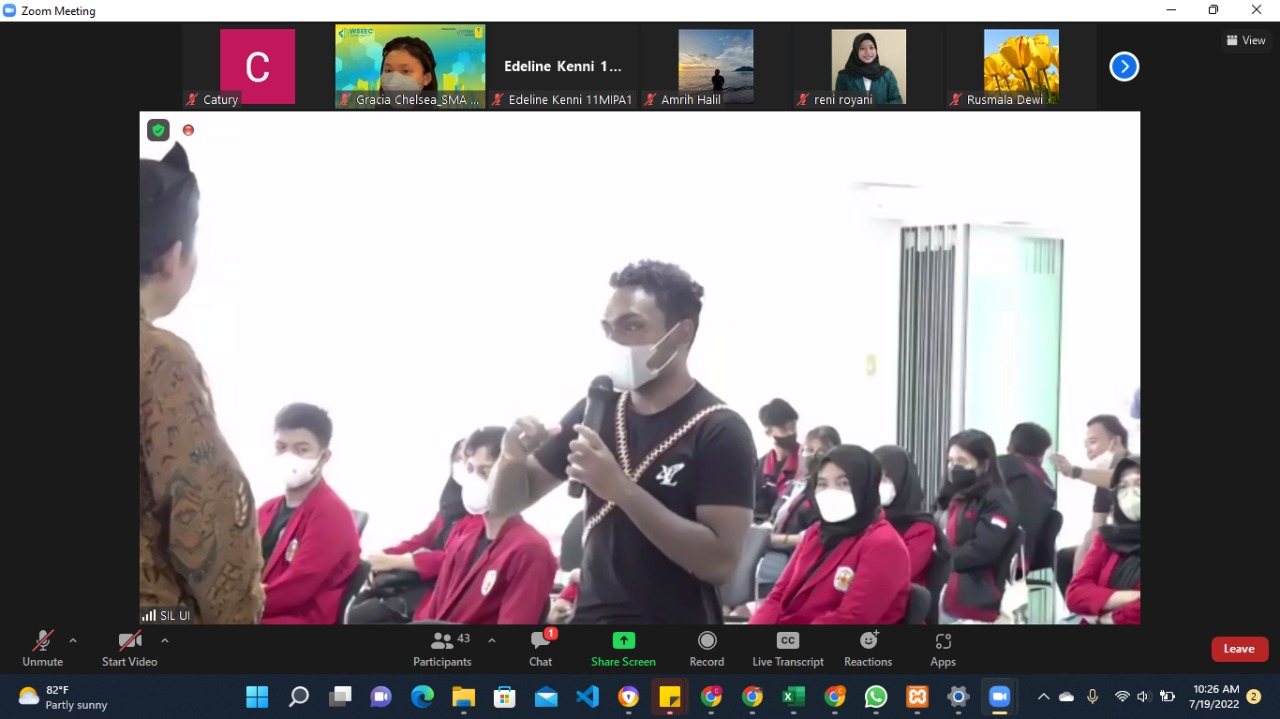The image size is (1280, 719).
Task: Enable Live Transcript captions
Action: coord(787,648)
